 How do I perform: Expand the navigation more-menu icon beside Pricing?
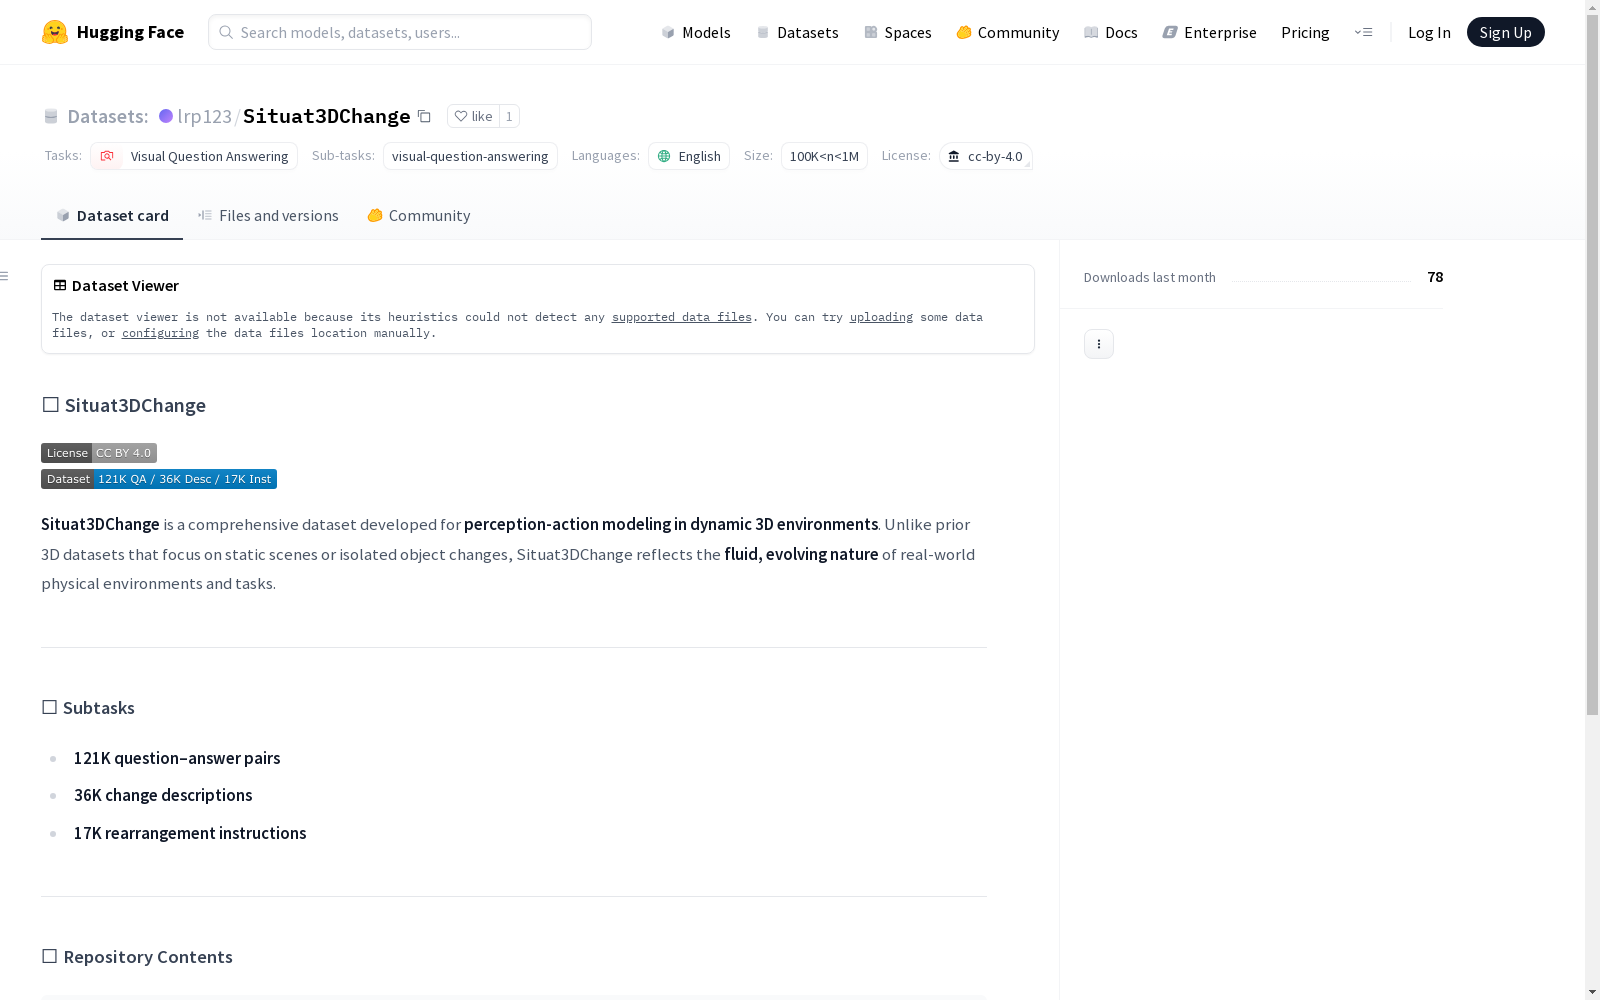click(1363, 32)
